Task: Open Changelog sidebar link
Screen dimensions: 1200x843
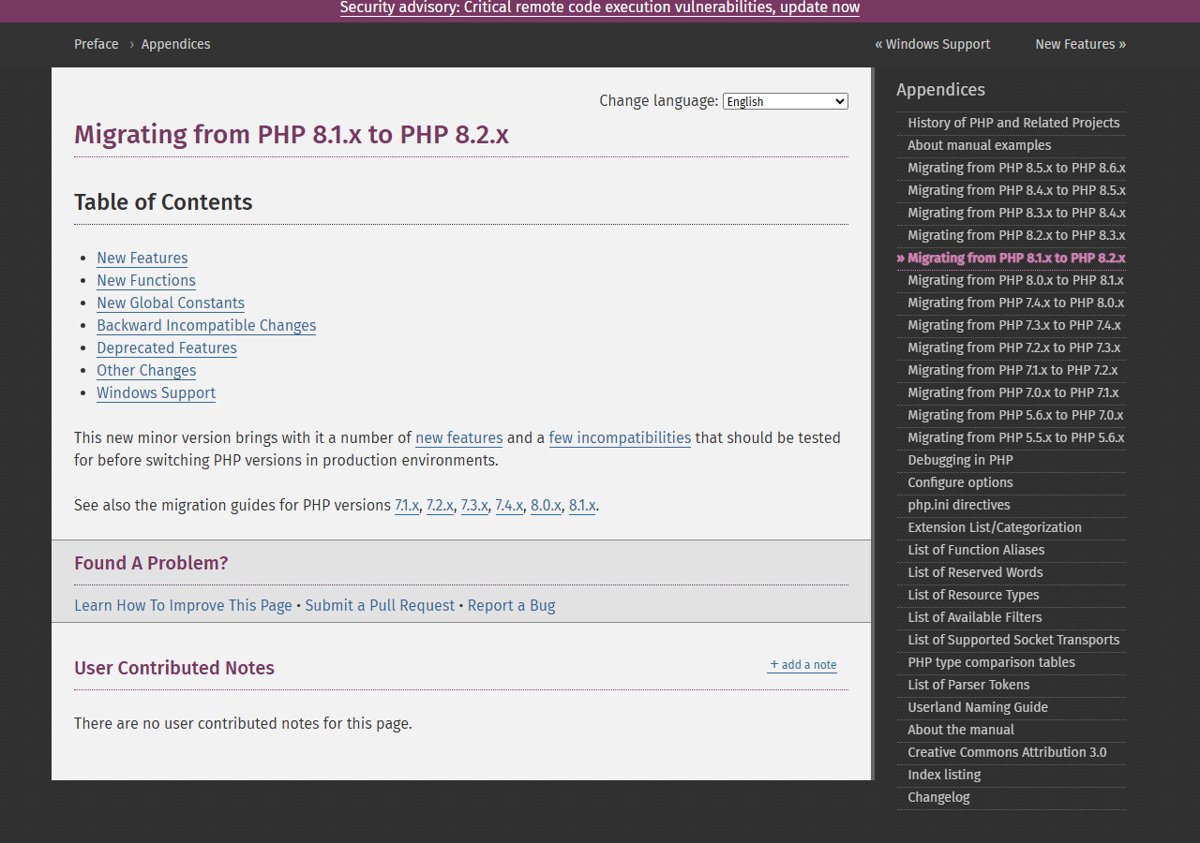Action: 938,798
